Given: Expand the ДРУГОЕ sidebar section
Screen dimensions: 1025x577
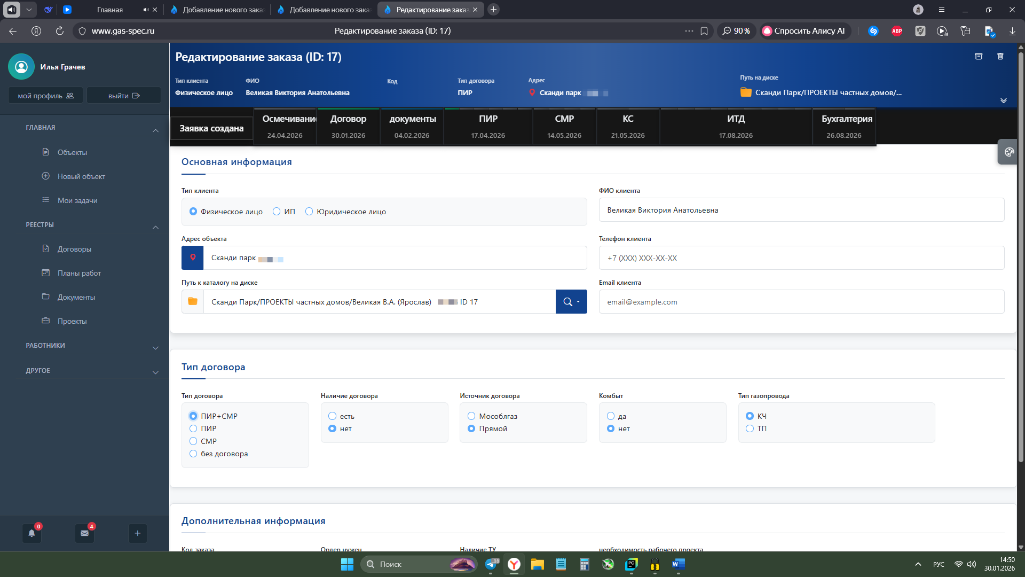Looking at the screenshot, I should (156, 372).
